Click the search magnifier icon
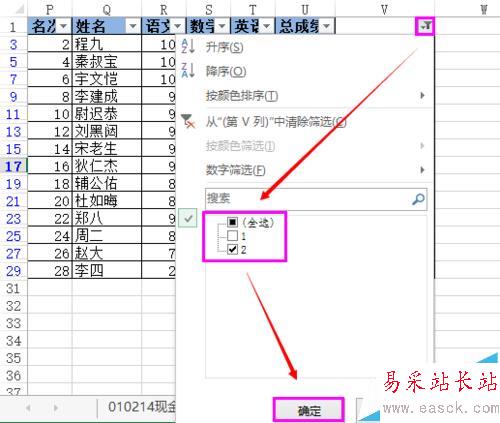This screenshot has height=423, width=500. [x=418, y=199]
